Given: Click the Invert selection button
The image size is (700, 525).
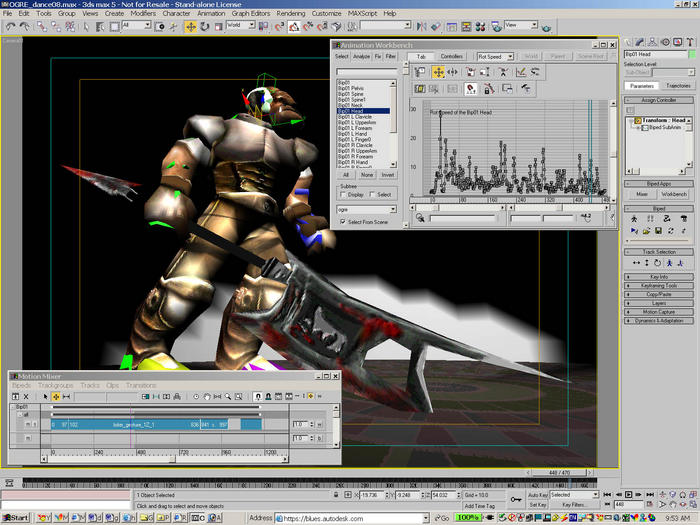Looking at the screenshot, I should tap(388, 174).
